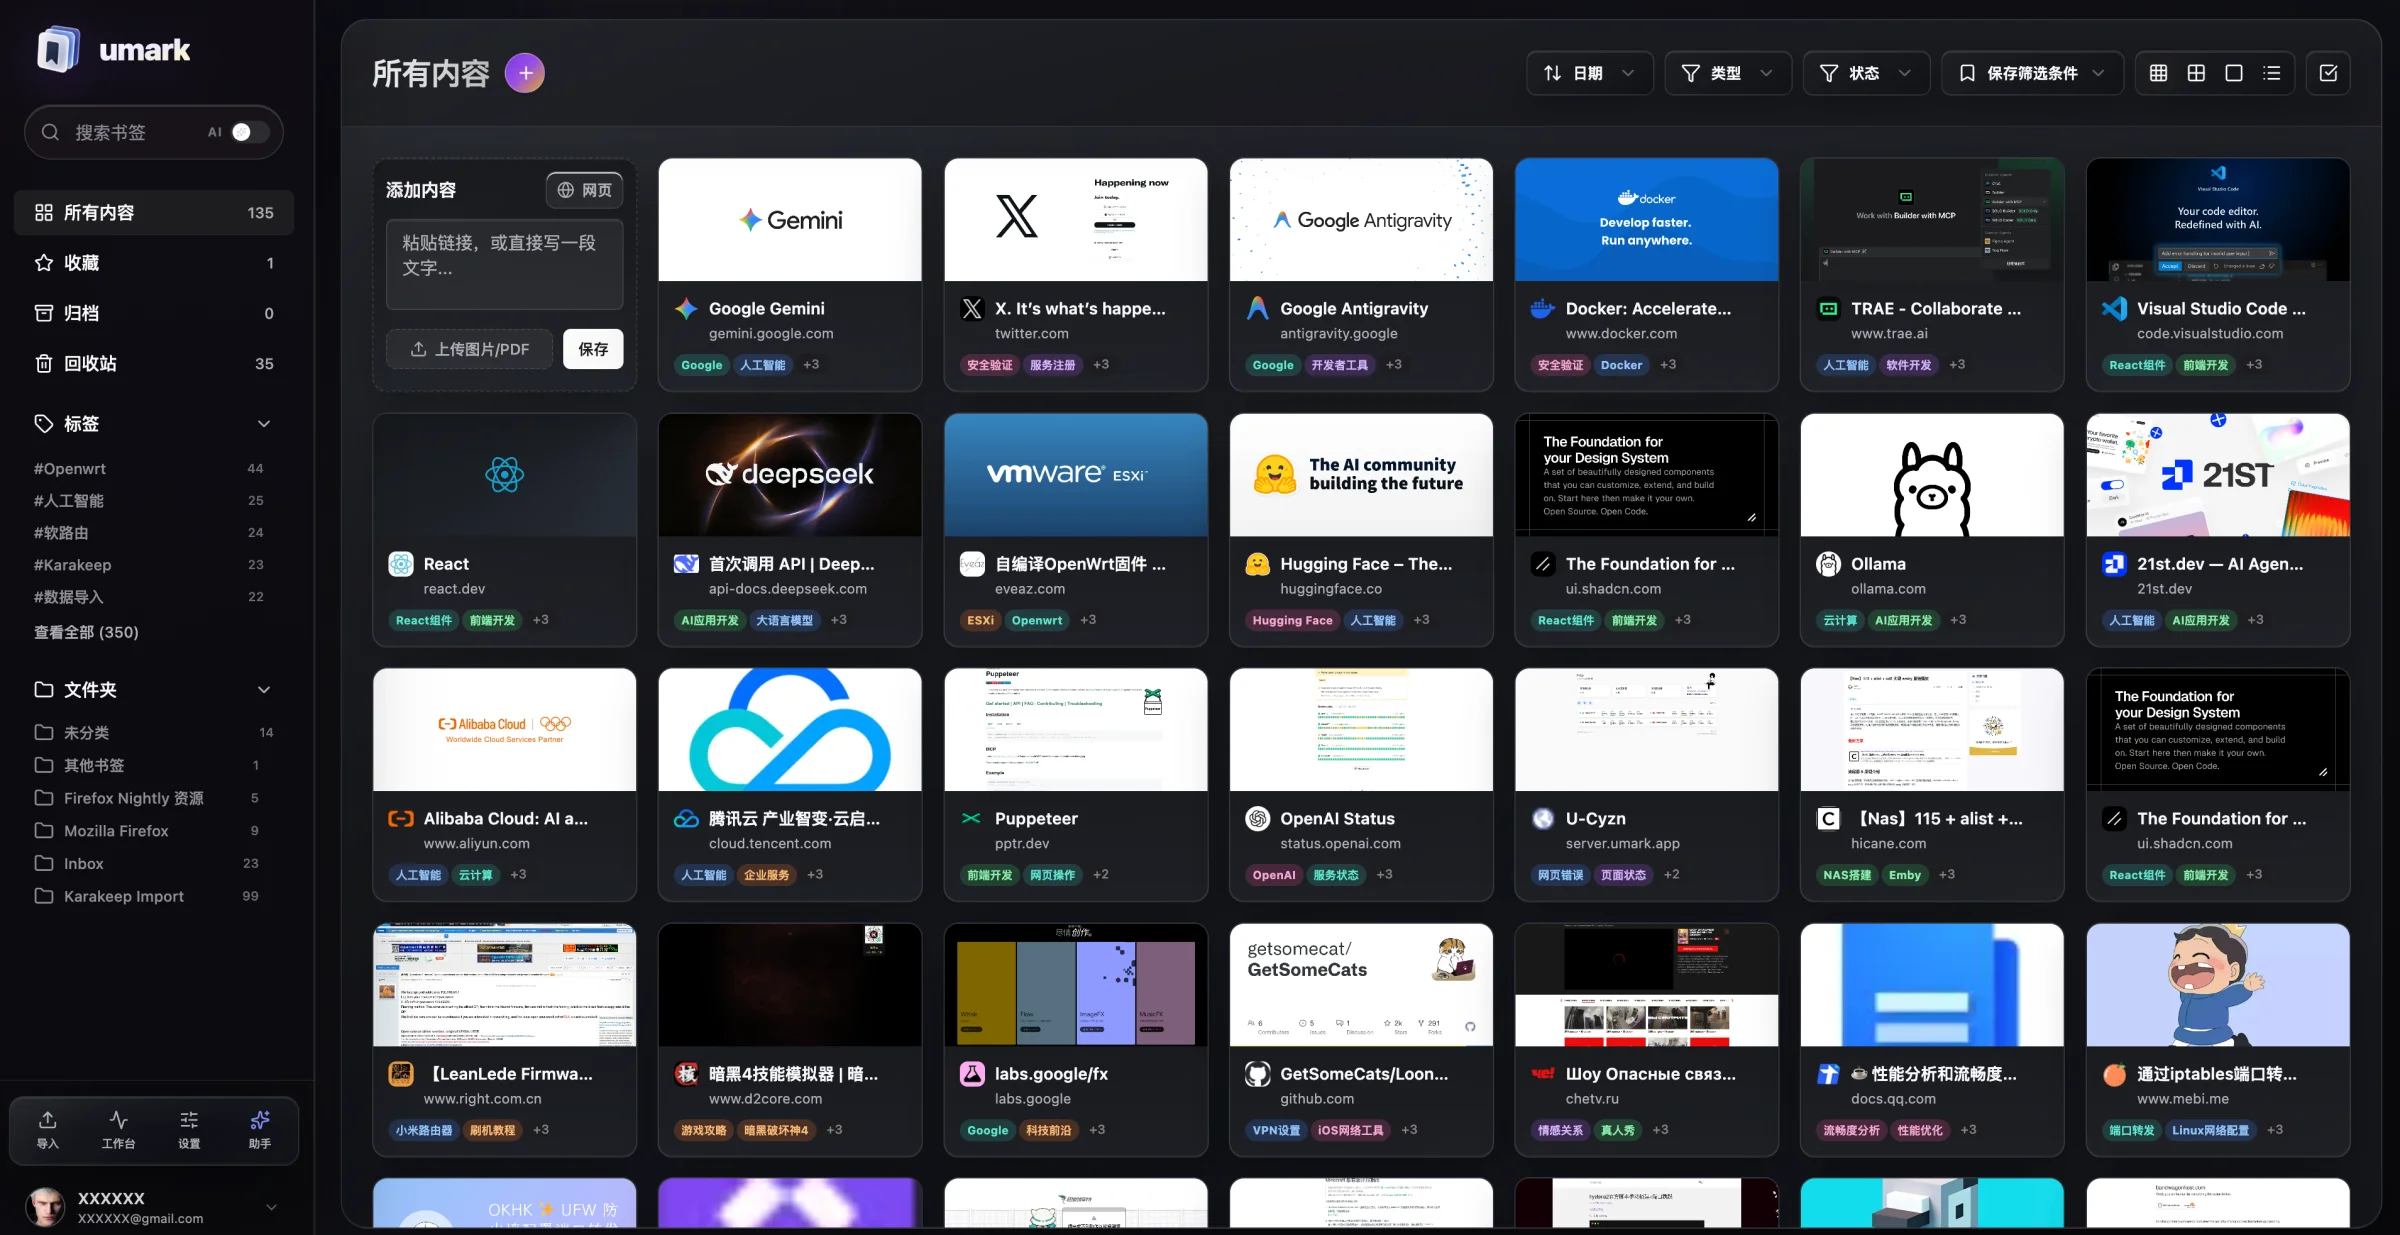Collapse the 标签 section chevron

point(264,424)
